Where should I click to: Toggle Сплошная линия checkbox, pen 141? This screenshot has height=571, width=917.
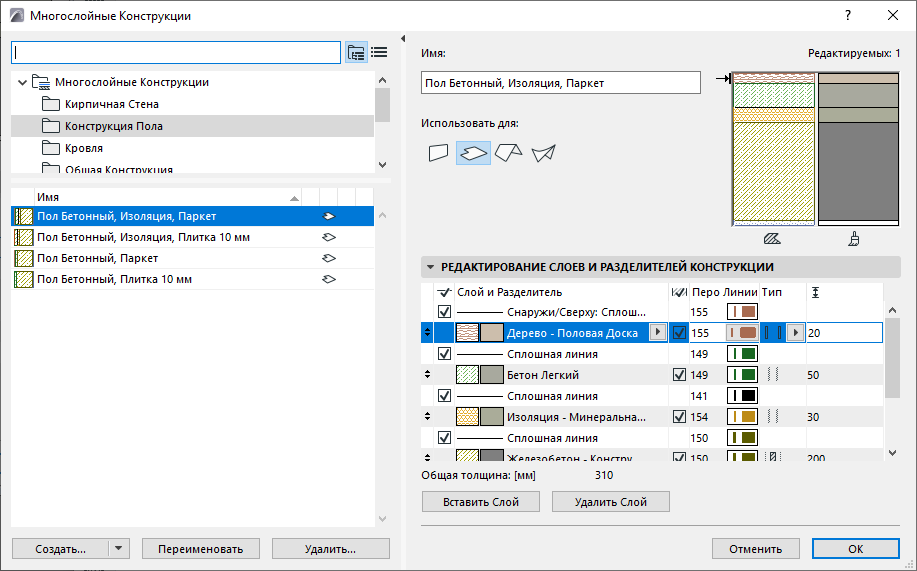click(x=444, y=396)
